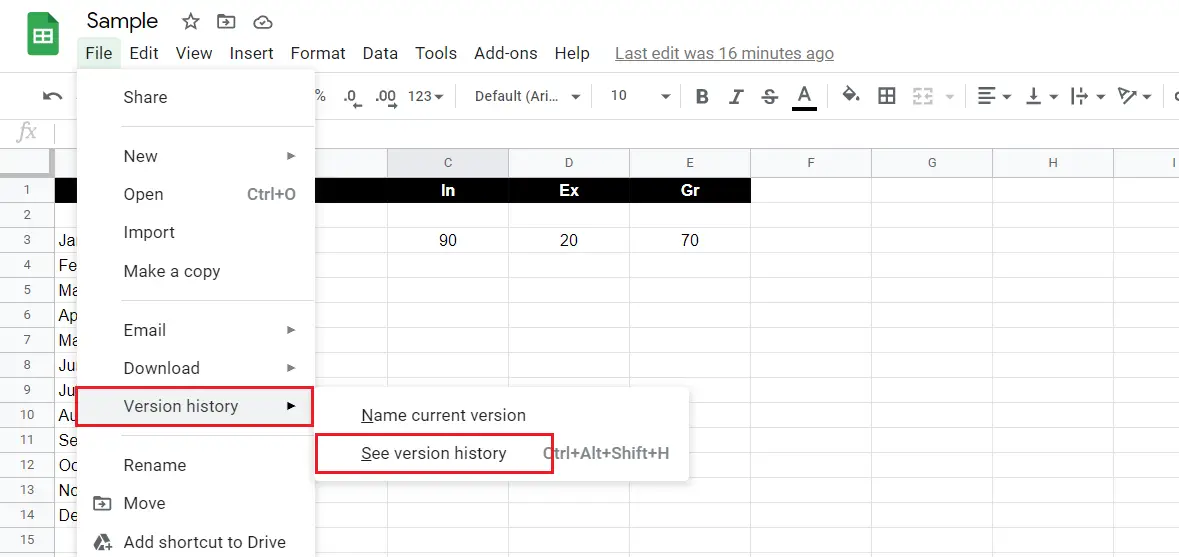Toggle italic formatting
1179x557 pixels.
click(736, 96)
